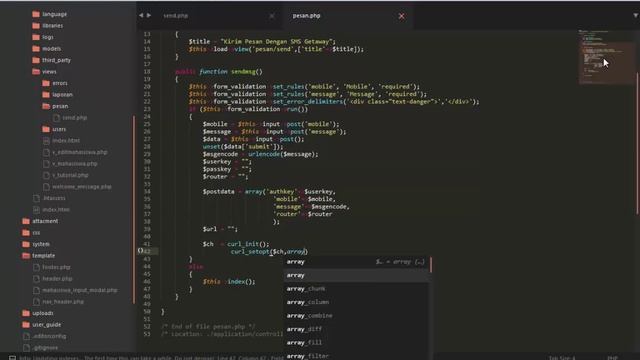Click 'sendmsg' function name in code
The height and width of the screenshot is (360, 640).
point(243,71)
